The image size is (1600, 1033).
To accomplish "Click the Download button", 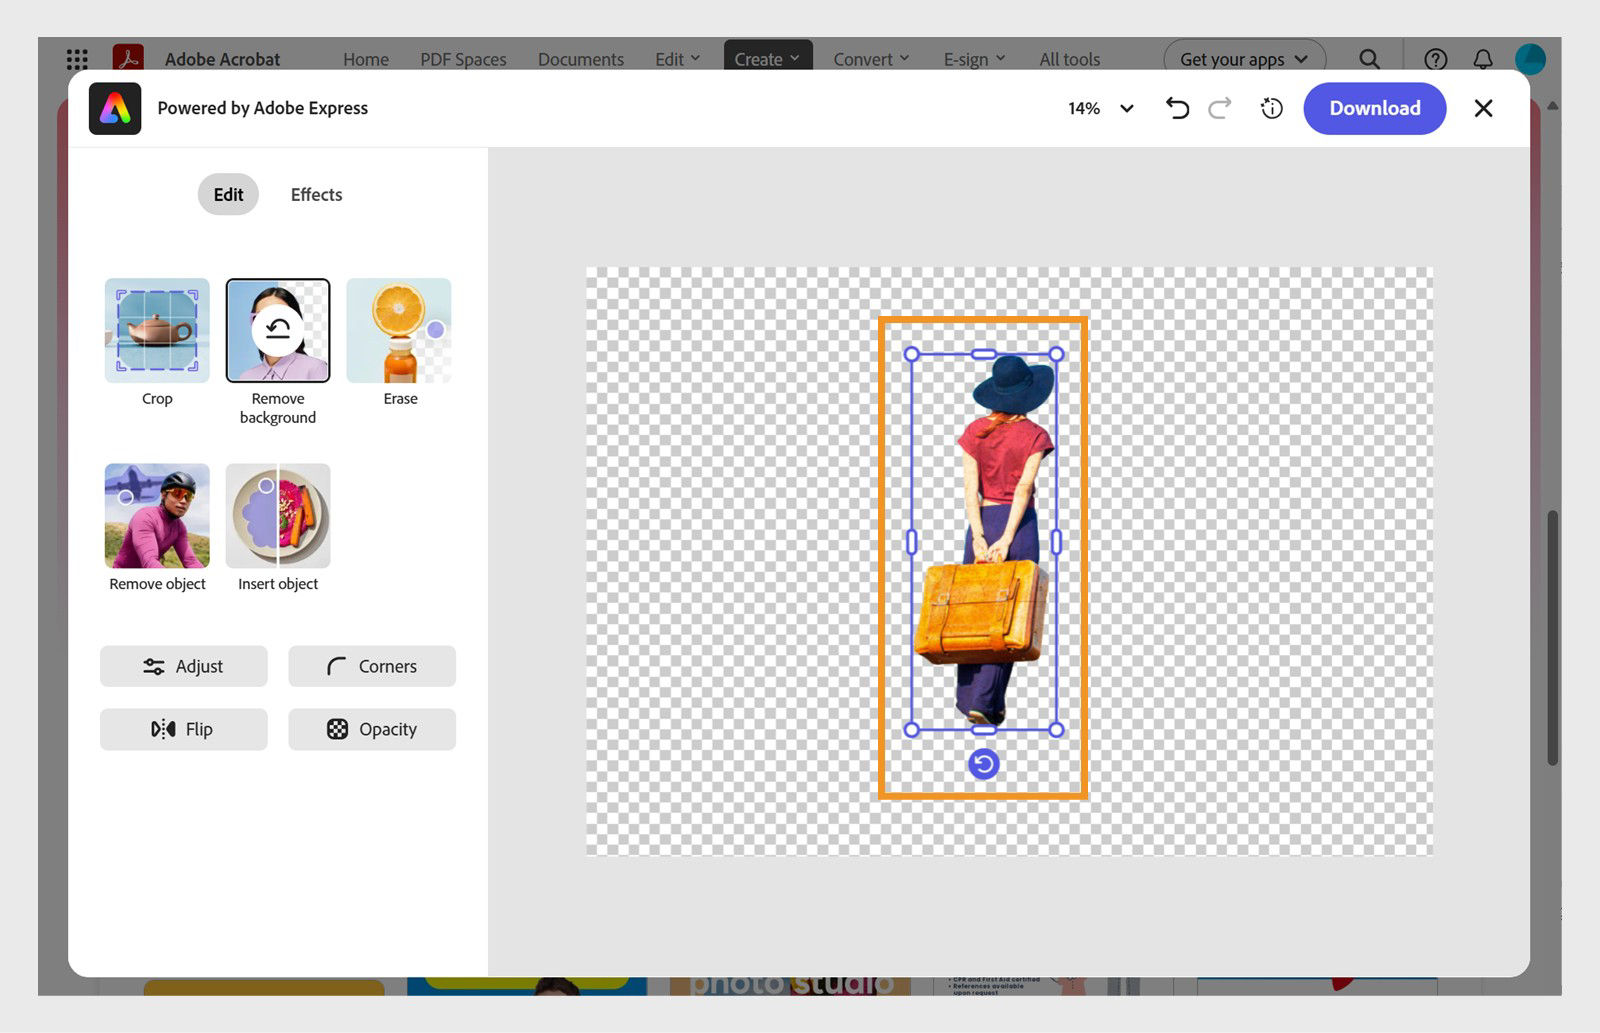I will [x=1374, y=108].
